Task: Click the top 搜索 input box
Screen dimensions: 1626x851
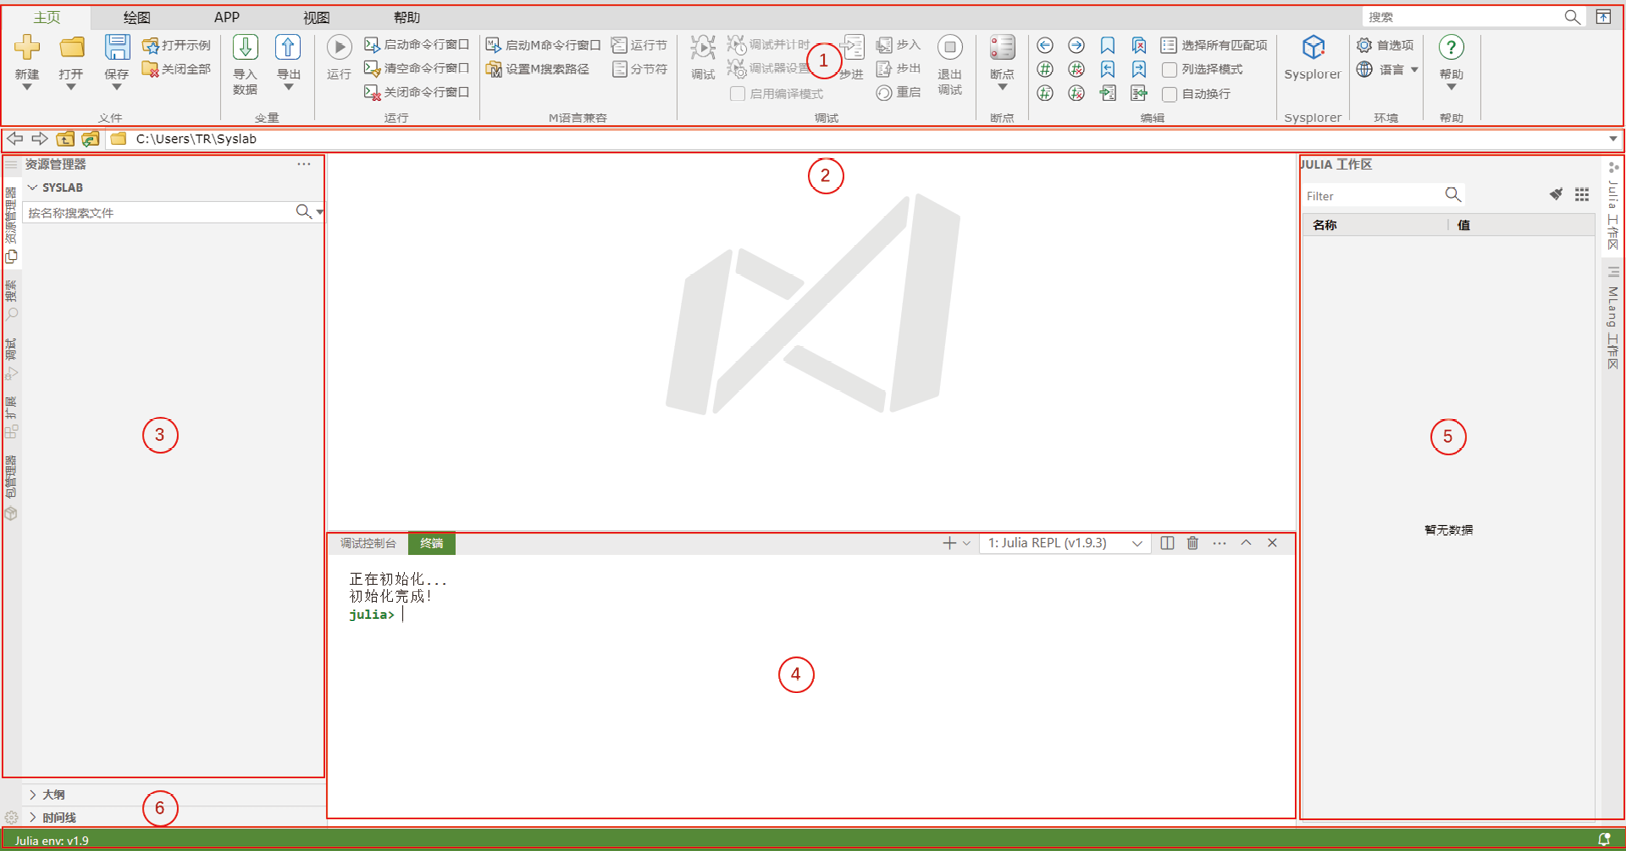Action: (1462, 17)
